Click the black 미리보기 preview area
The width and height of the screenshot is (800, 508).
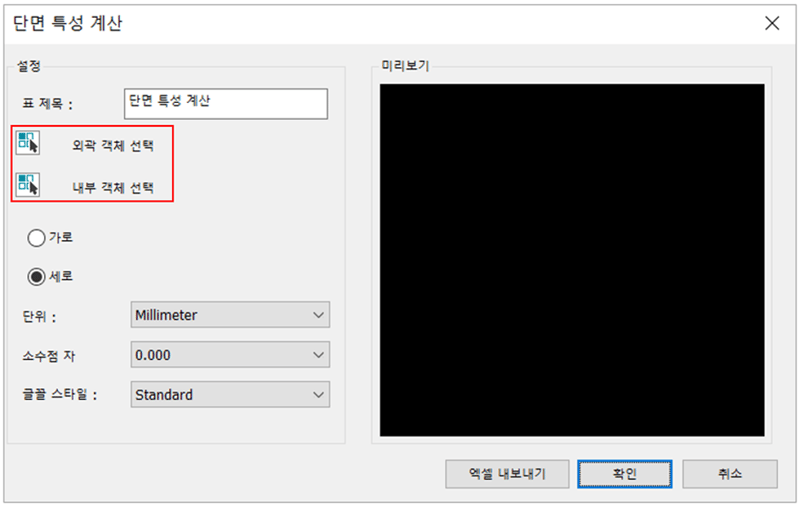[x=572, y=260]
